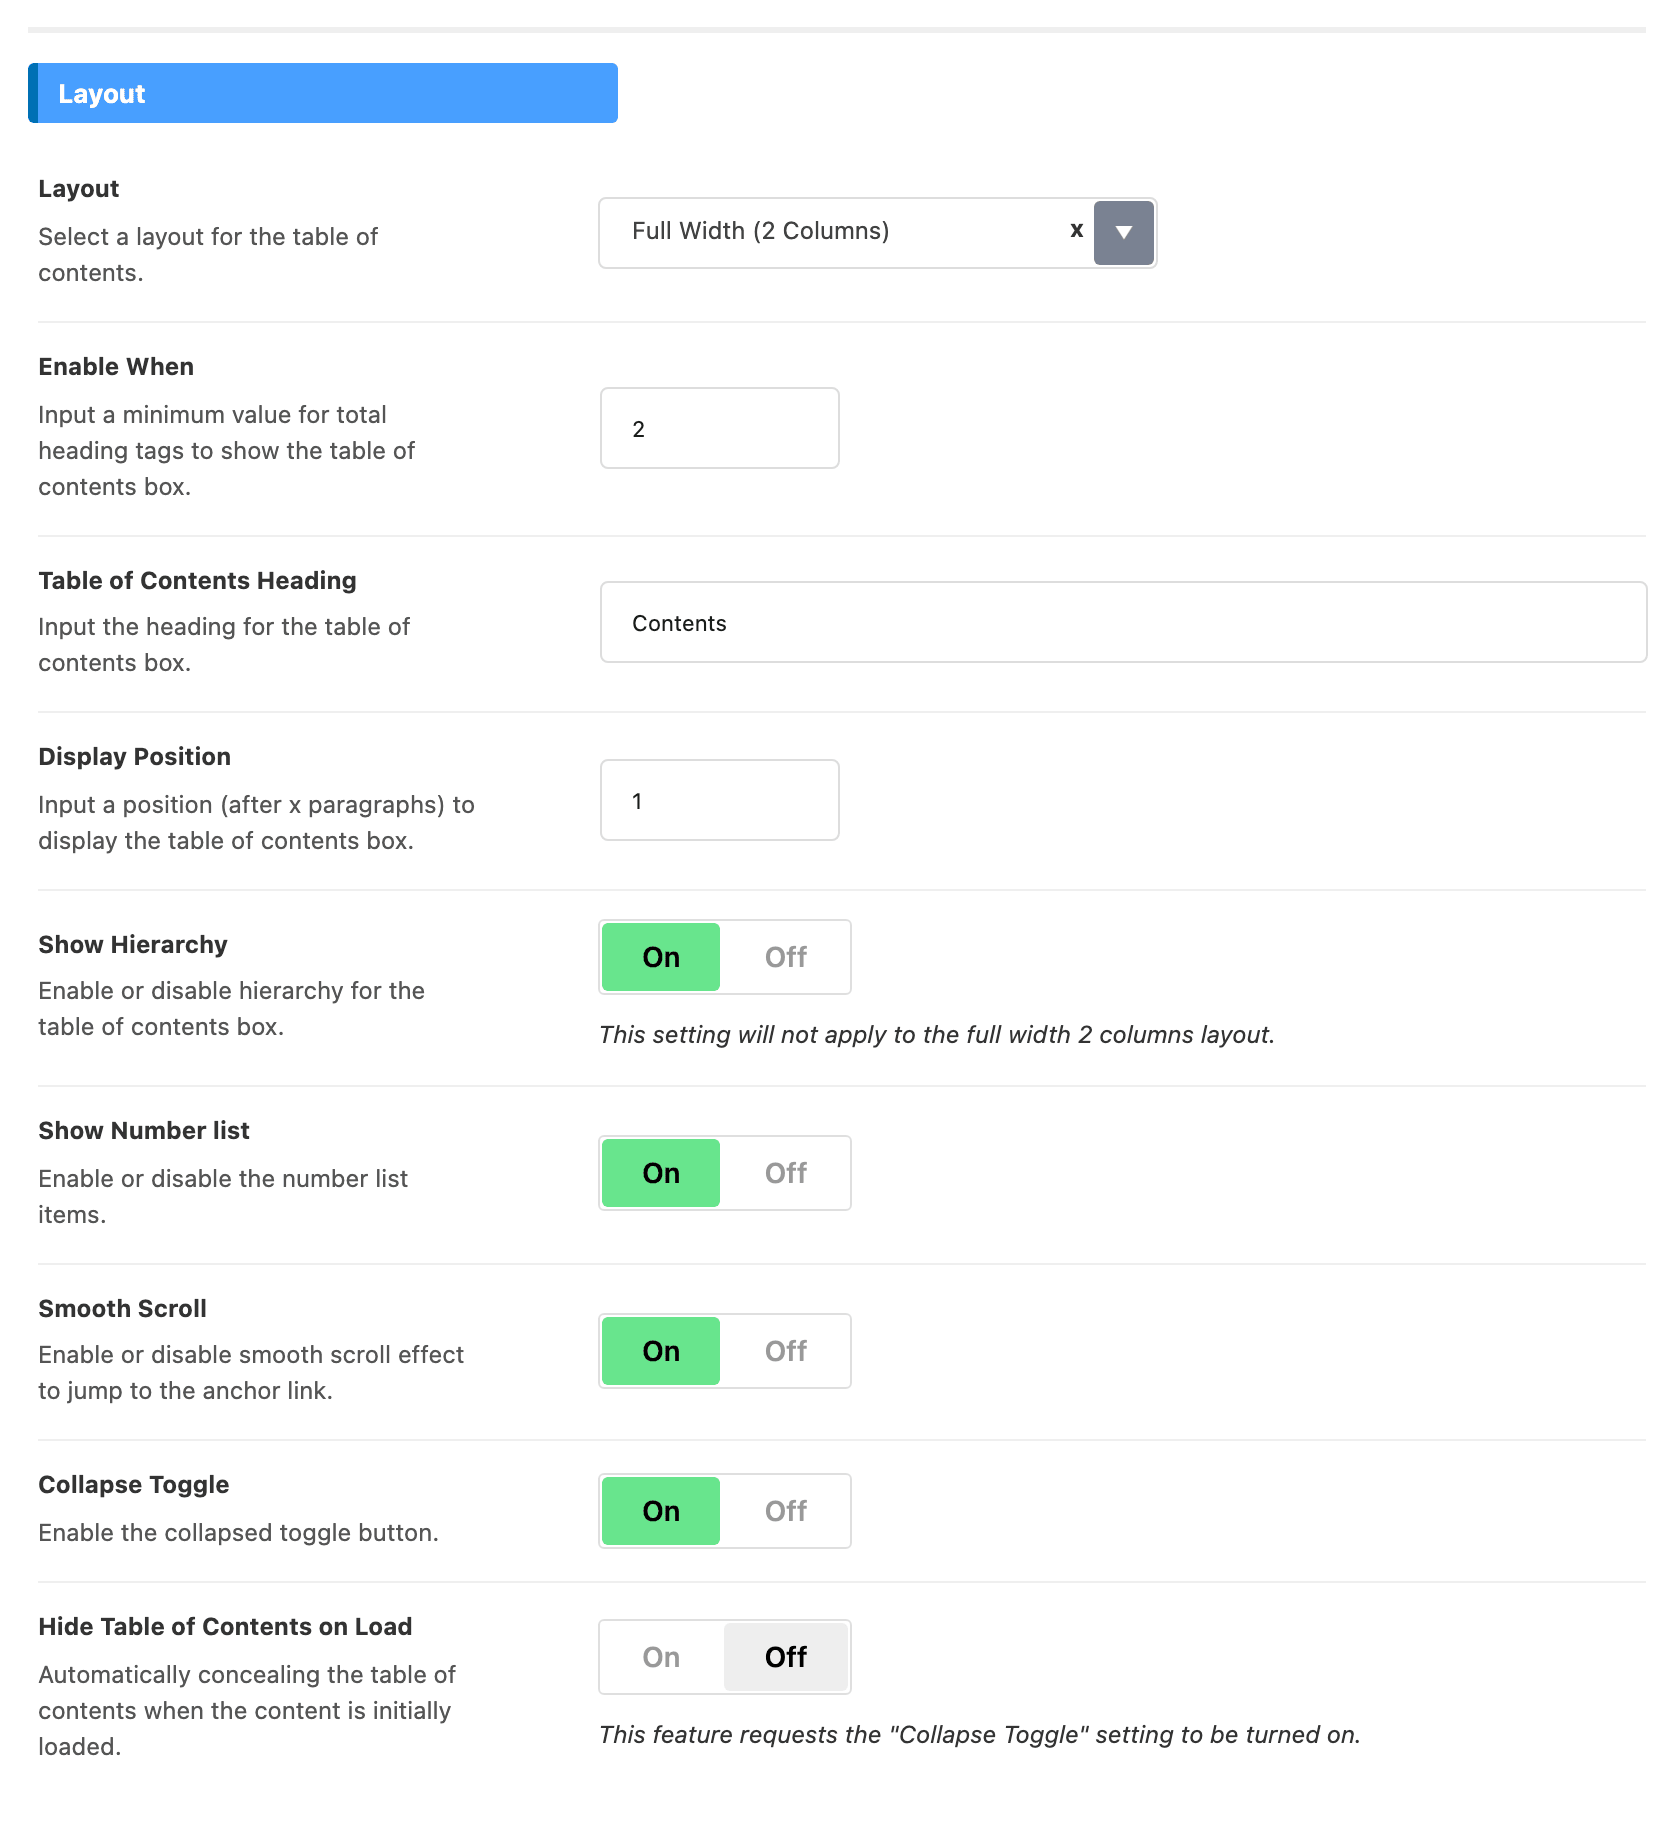Click the 'Show Number list' setting label

click(144, 1131)
